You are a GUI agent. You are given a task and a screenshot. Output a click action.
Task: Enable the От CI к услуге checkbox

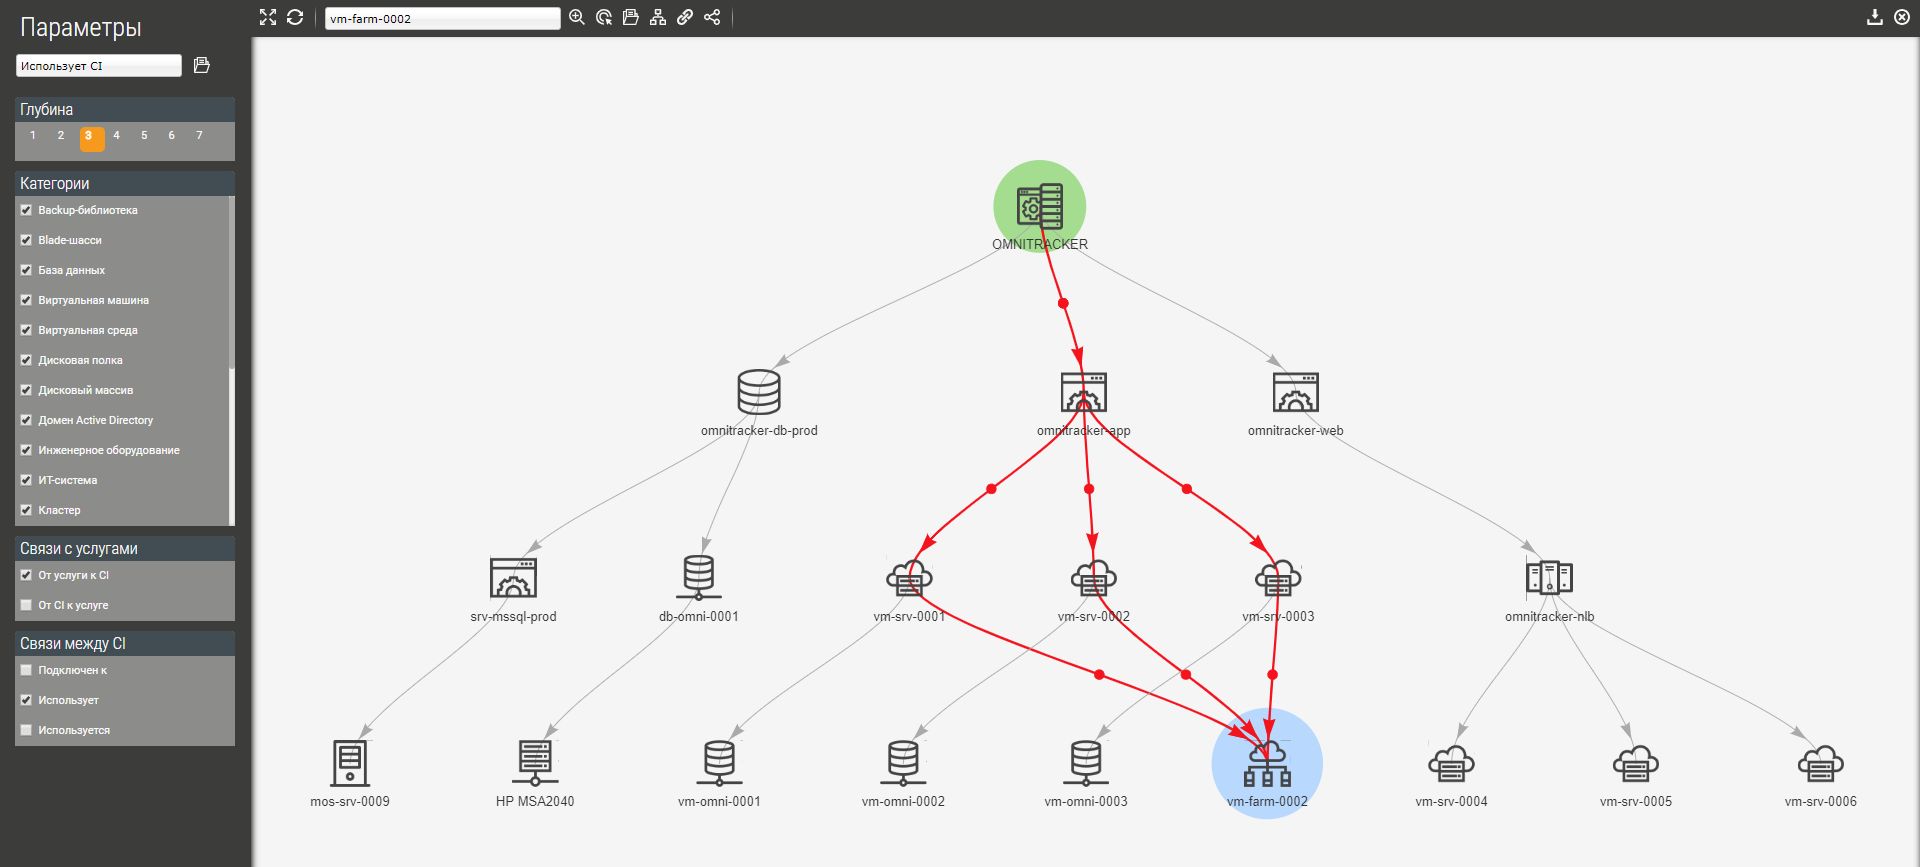point(27,605)
